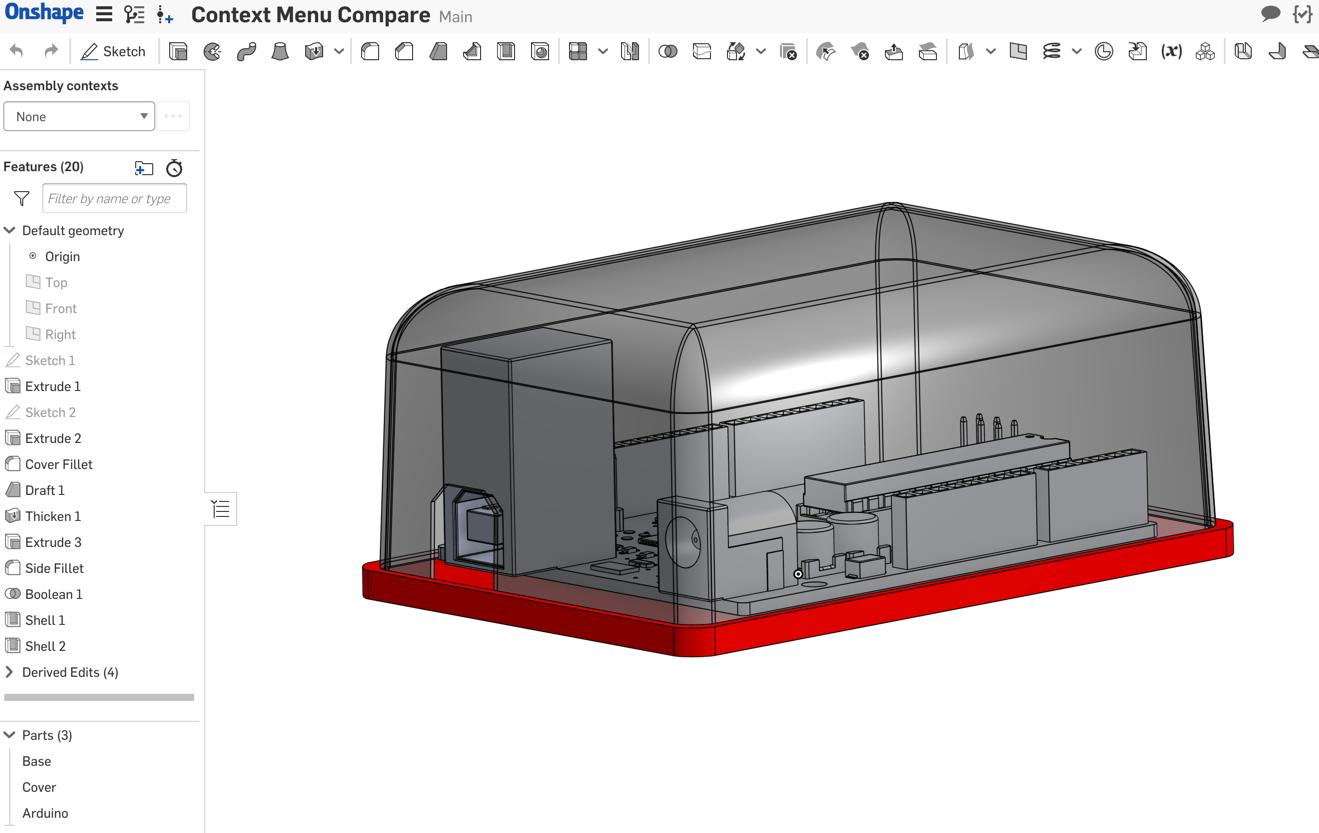Select the Arduino part
This screenshot has width=1319, height=833.
tap(45, 813)
